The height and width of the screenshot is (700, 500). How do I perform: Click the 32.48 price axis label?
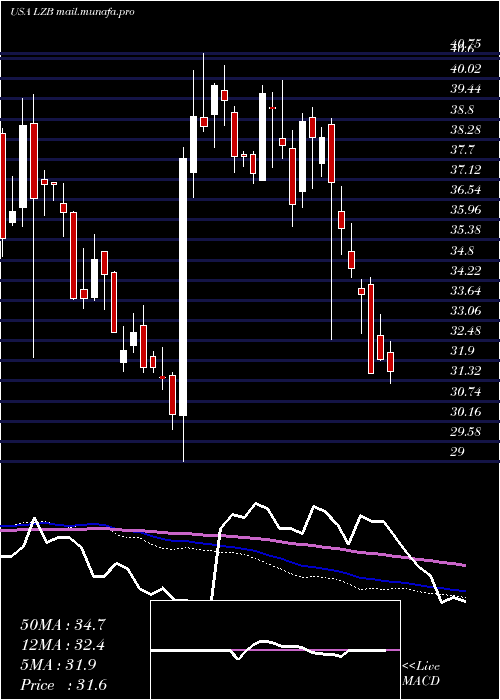466,331
